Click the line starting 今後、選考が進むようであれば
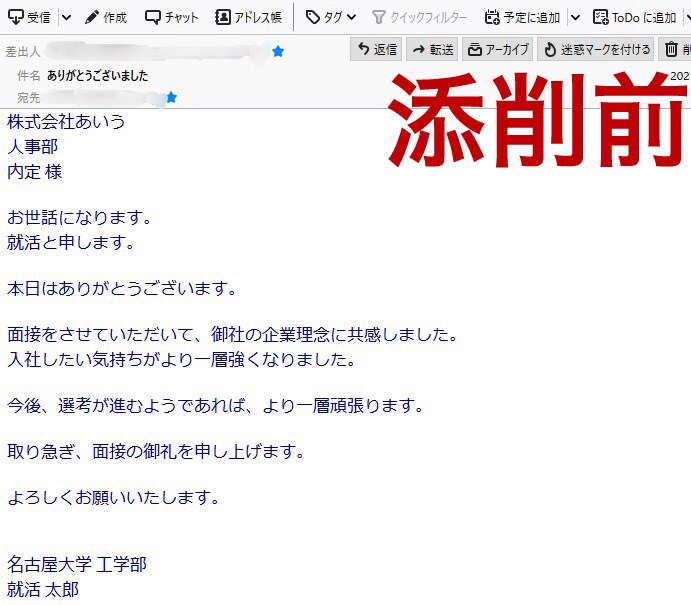Image resolution: width=691 pixels, height=605 pixels. [215, 405]
